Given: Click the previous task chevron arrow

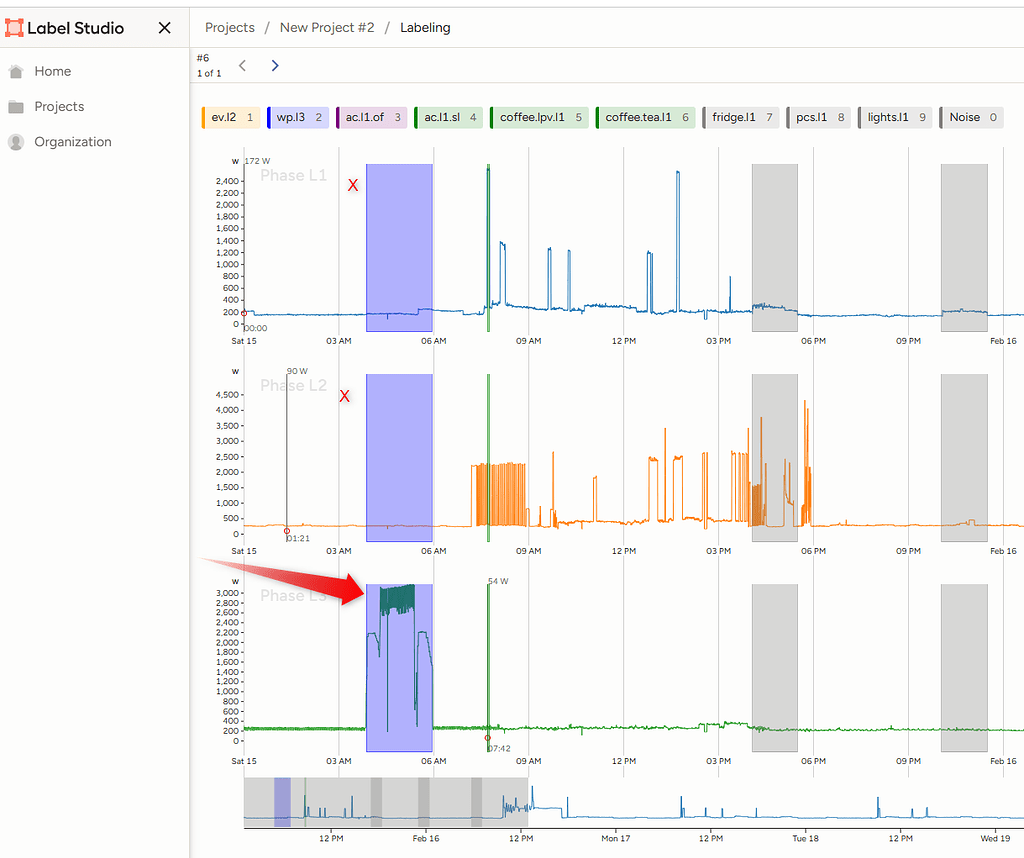Looking at the screenshot, I should click(x=242, y=64).
